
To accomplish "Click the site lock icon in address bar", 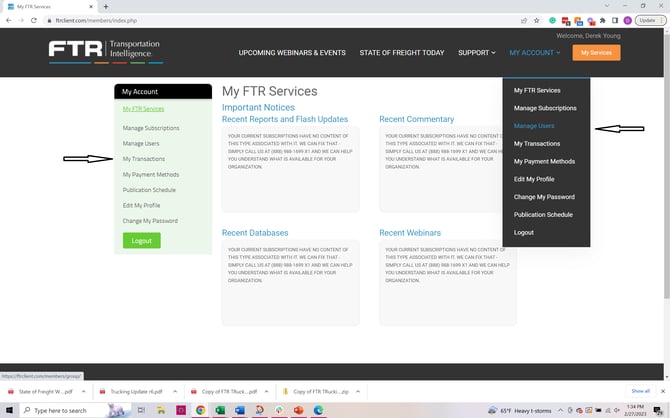I will (x=50, y=21).
